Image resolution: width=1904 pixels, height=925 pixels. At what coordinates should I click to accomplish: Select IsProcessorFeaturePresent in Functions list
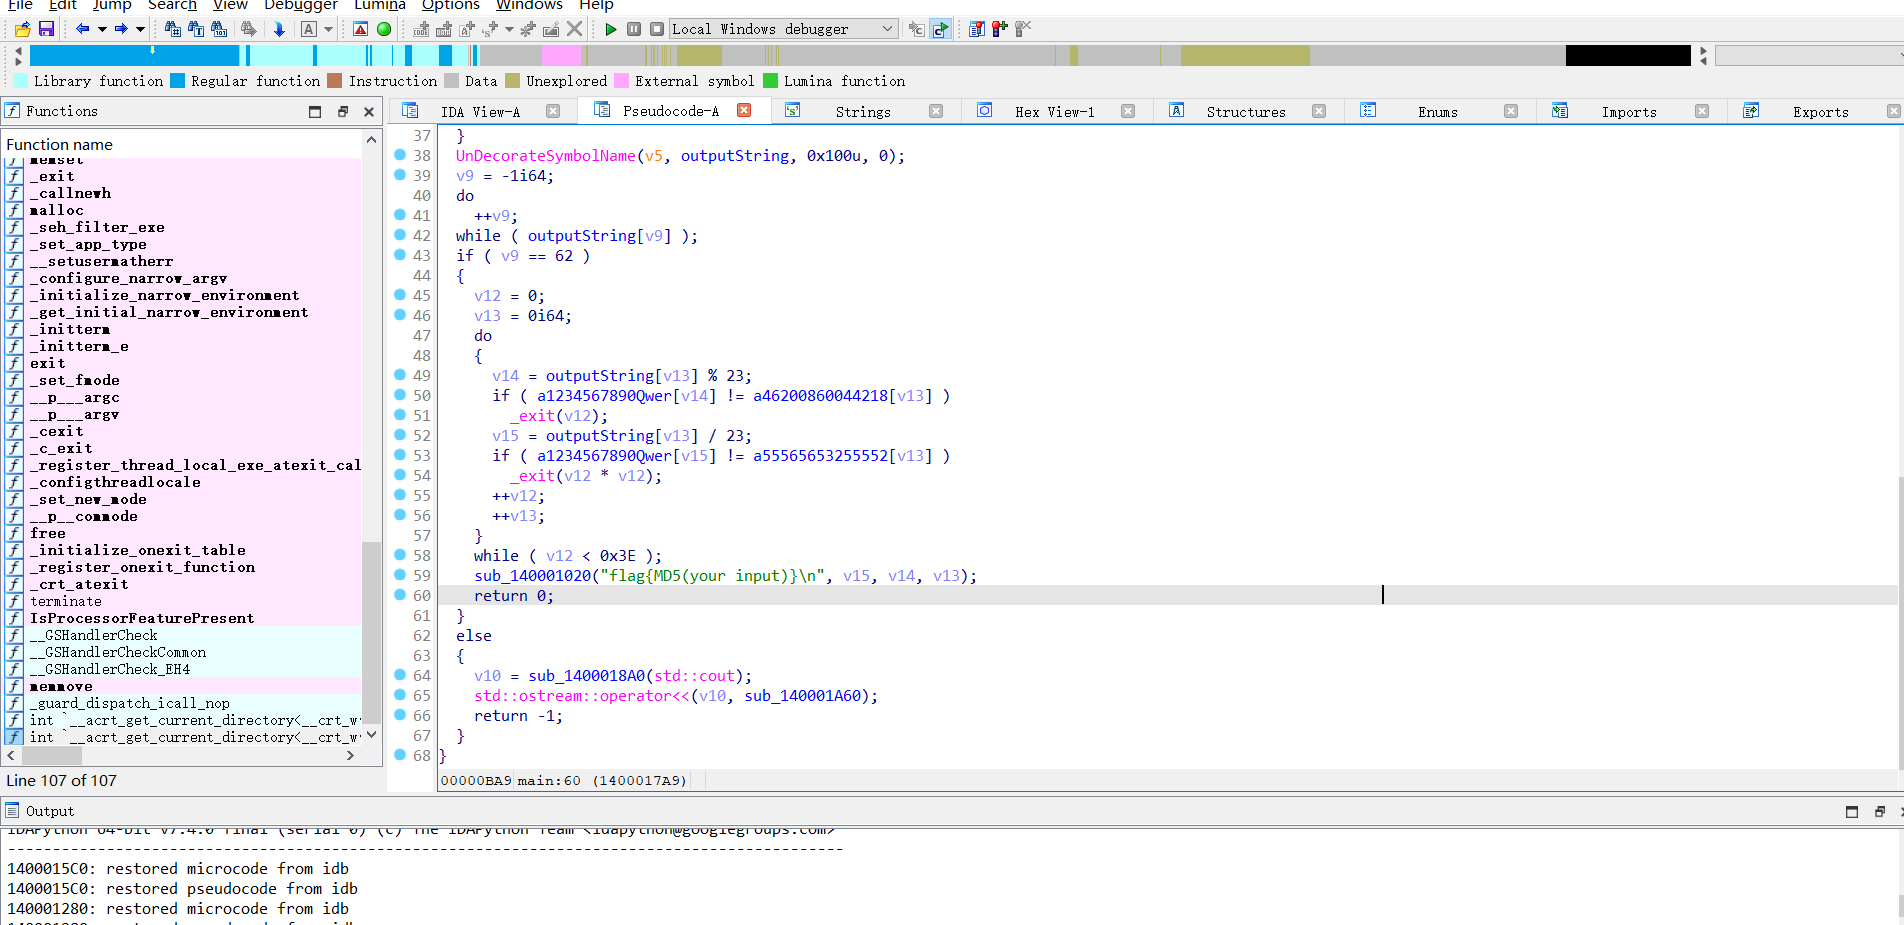(142, 618)
